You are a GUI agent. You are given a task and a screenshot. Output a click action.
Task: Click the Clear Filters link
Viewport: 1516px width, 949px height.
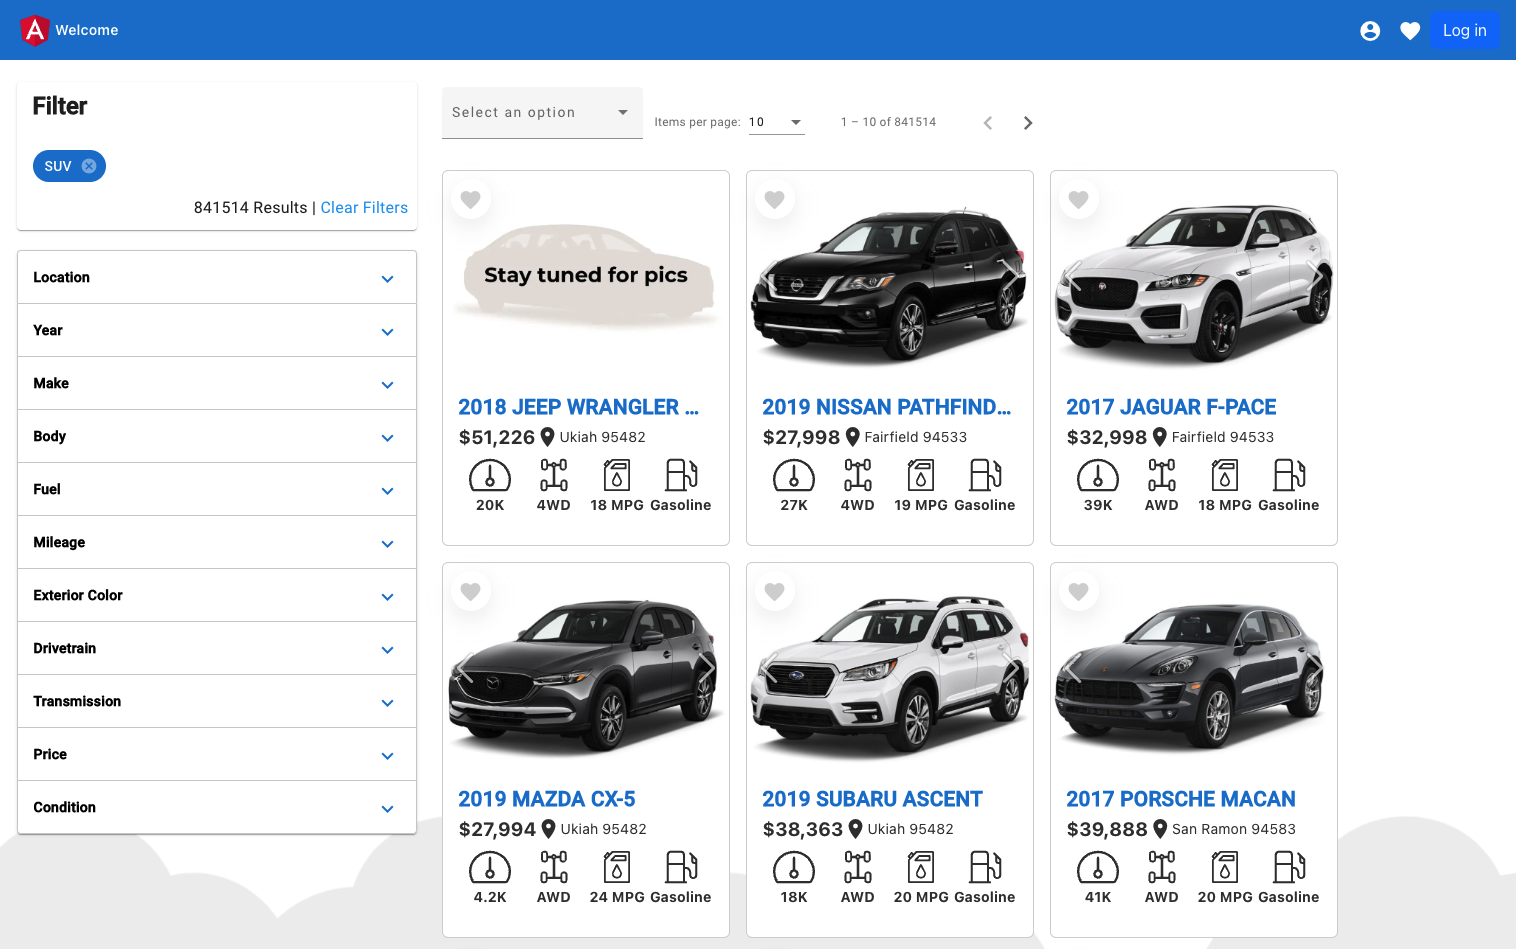point(364,207)
